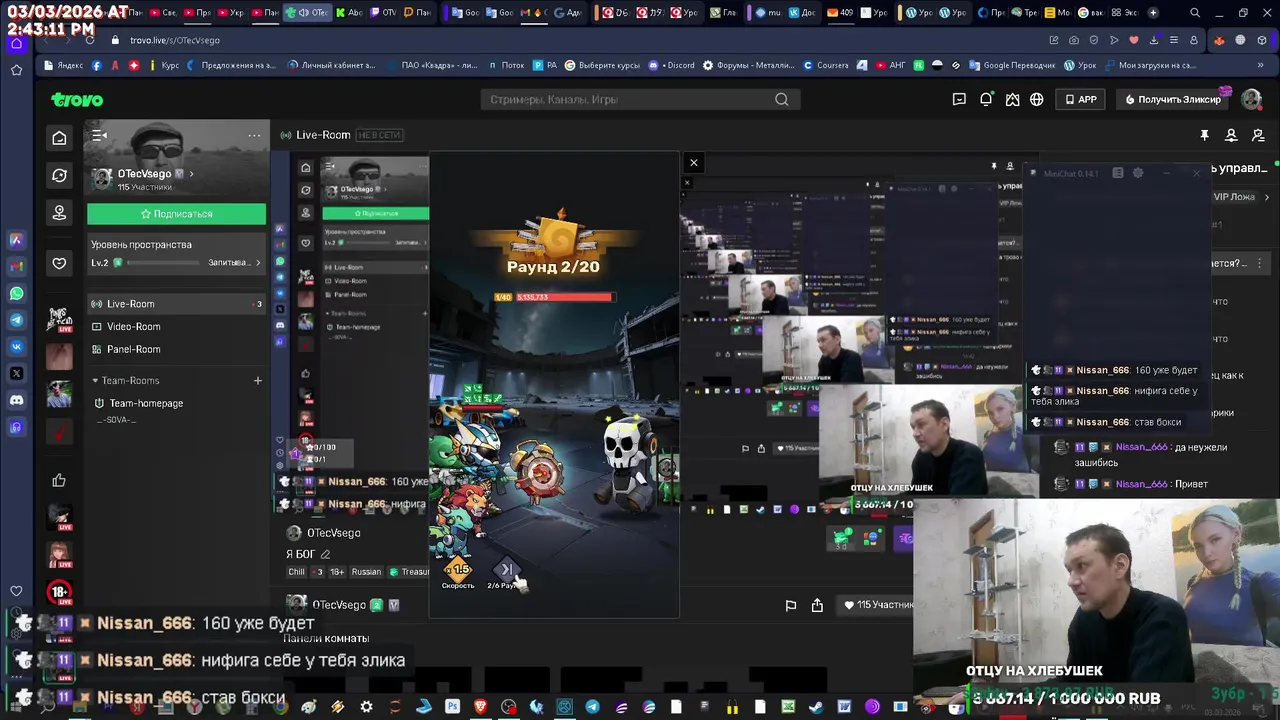This screenshot has width=1280, height=720.
Task: Click the crown rewards icon in header
Action: tap(1012, 100)
